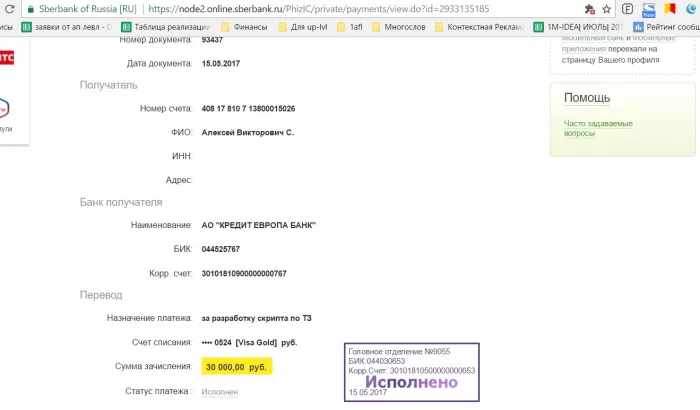Select debit account '•••• 0524 [Visa Gold] руб.'

[249, 343]
